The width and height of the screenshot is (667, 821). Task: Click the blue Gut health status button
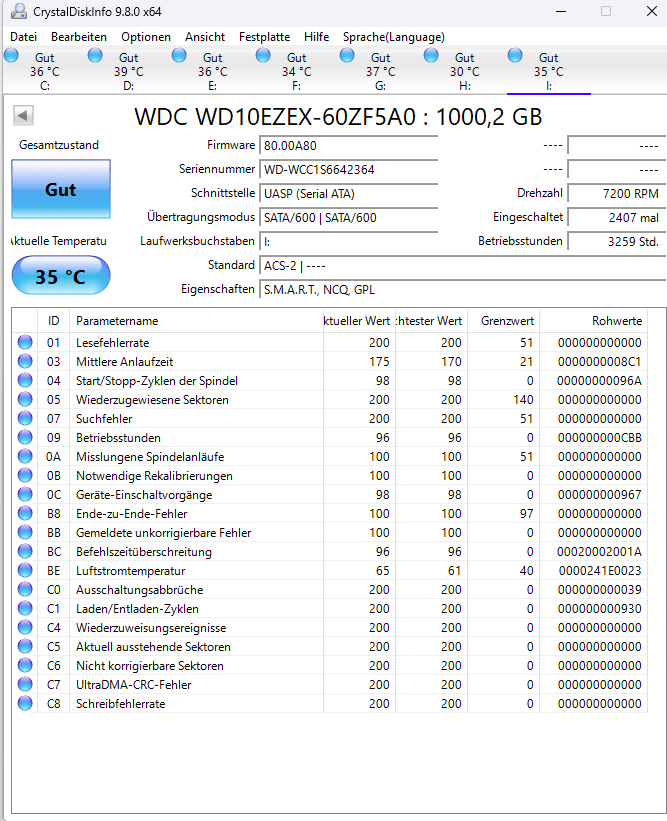click(x=61, y=189)
